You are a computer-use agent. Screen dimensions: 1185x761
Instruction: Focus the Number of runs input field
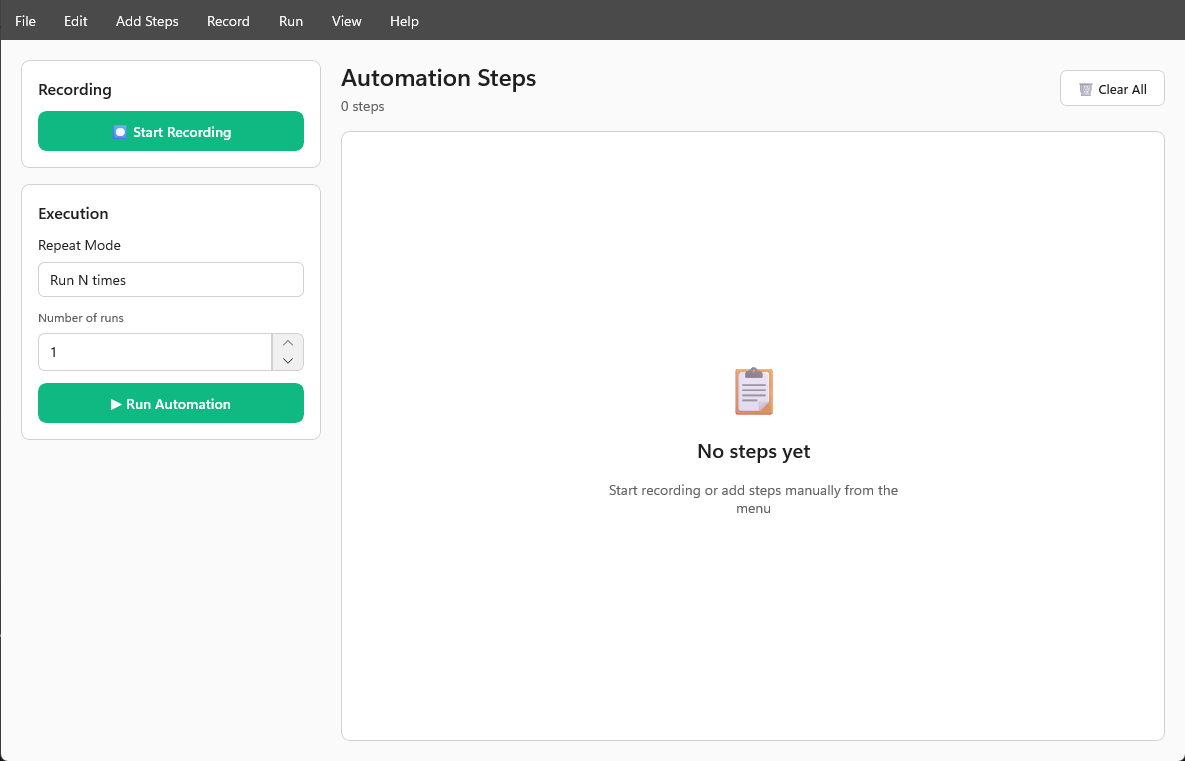pos(155,352)
